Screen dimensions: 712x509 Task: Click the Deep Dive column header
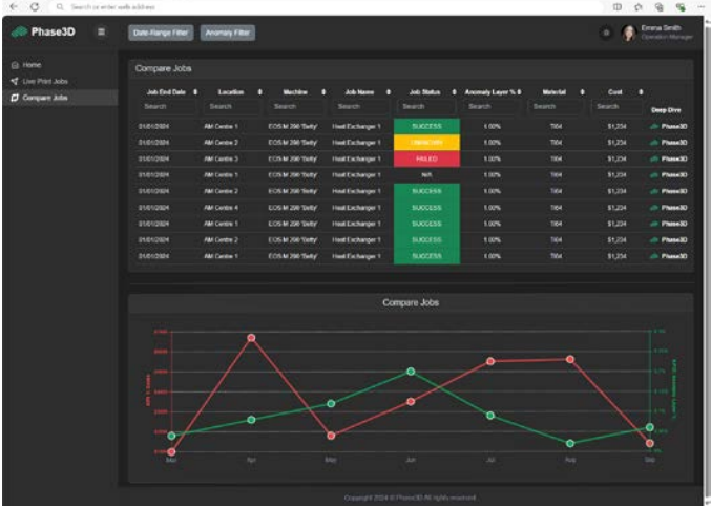pos(666,110)
